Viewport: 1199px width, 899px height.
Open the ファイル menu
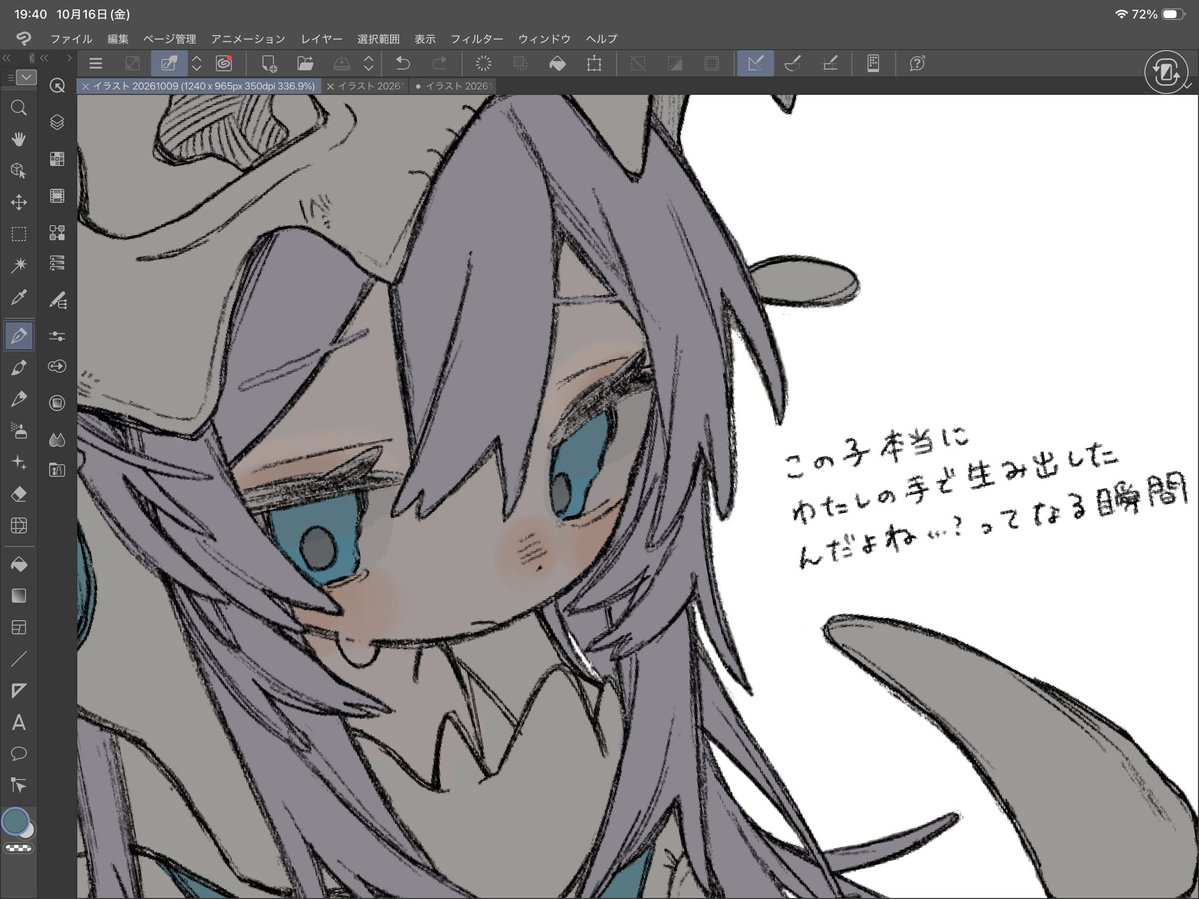[71, 38]
